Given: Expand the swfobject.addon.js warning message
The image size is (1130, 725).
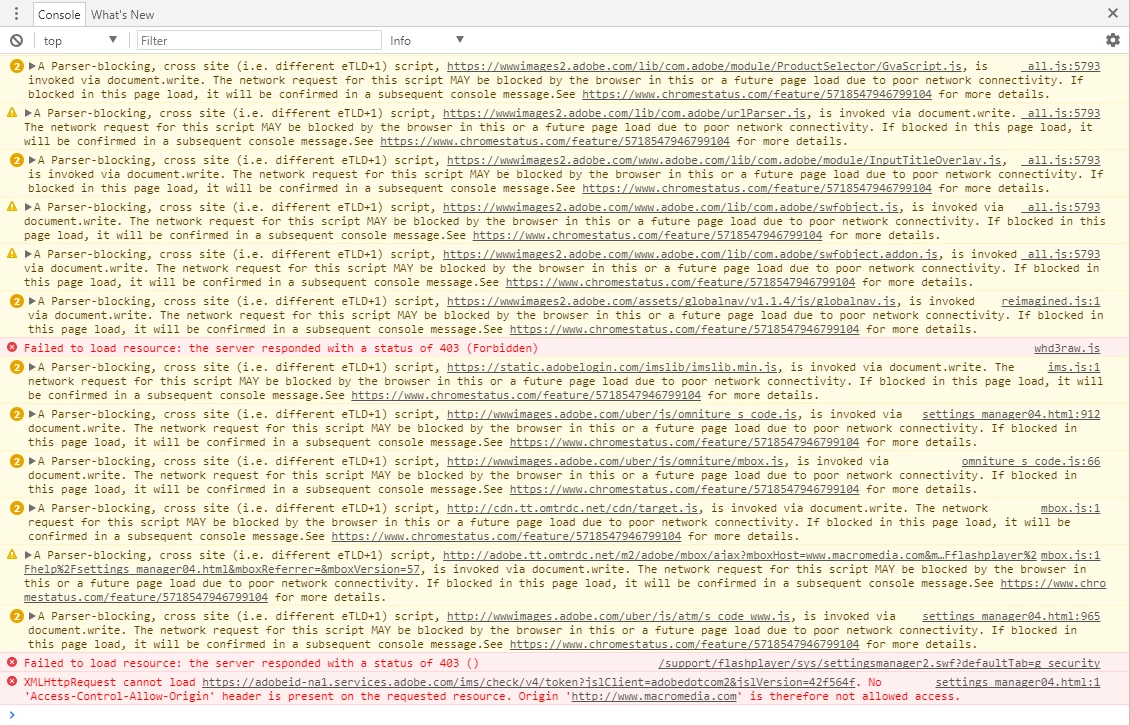Looking at the screenshot, I should (x=28, y=254).
